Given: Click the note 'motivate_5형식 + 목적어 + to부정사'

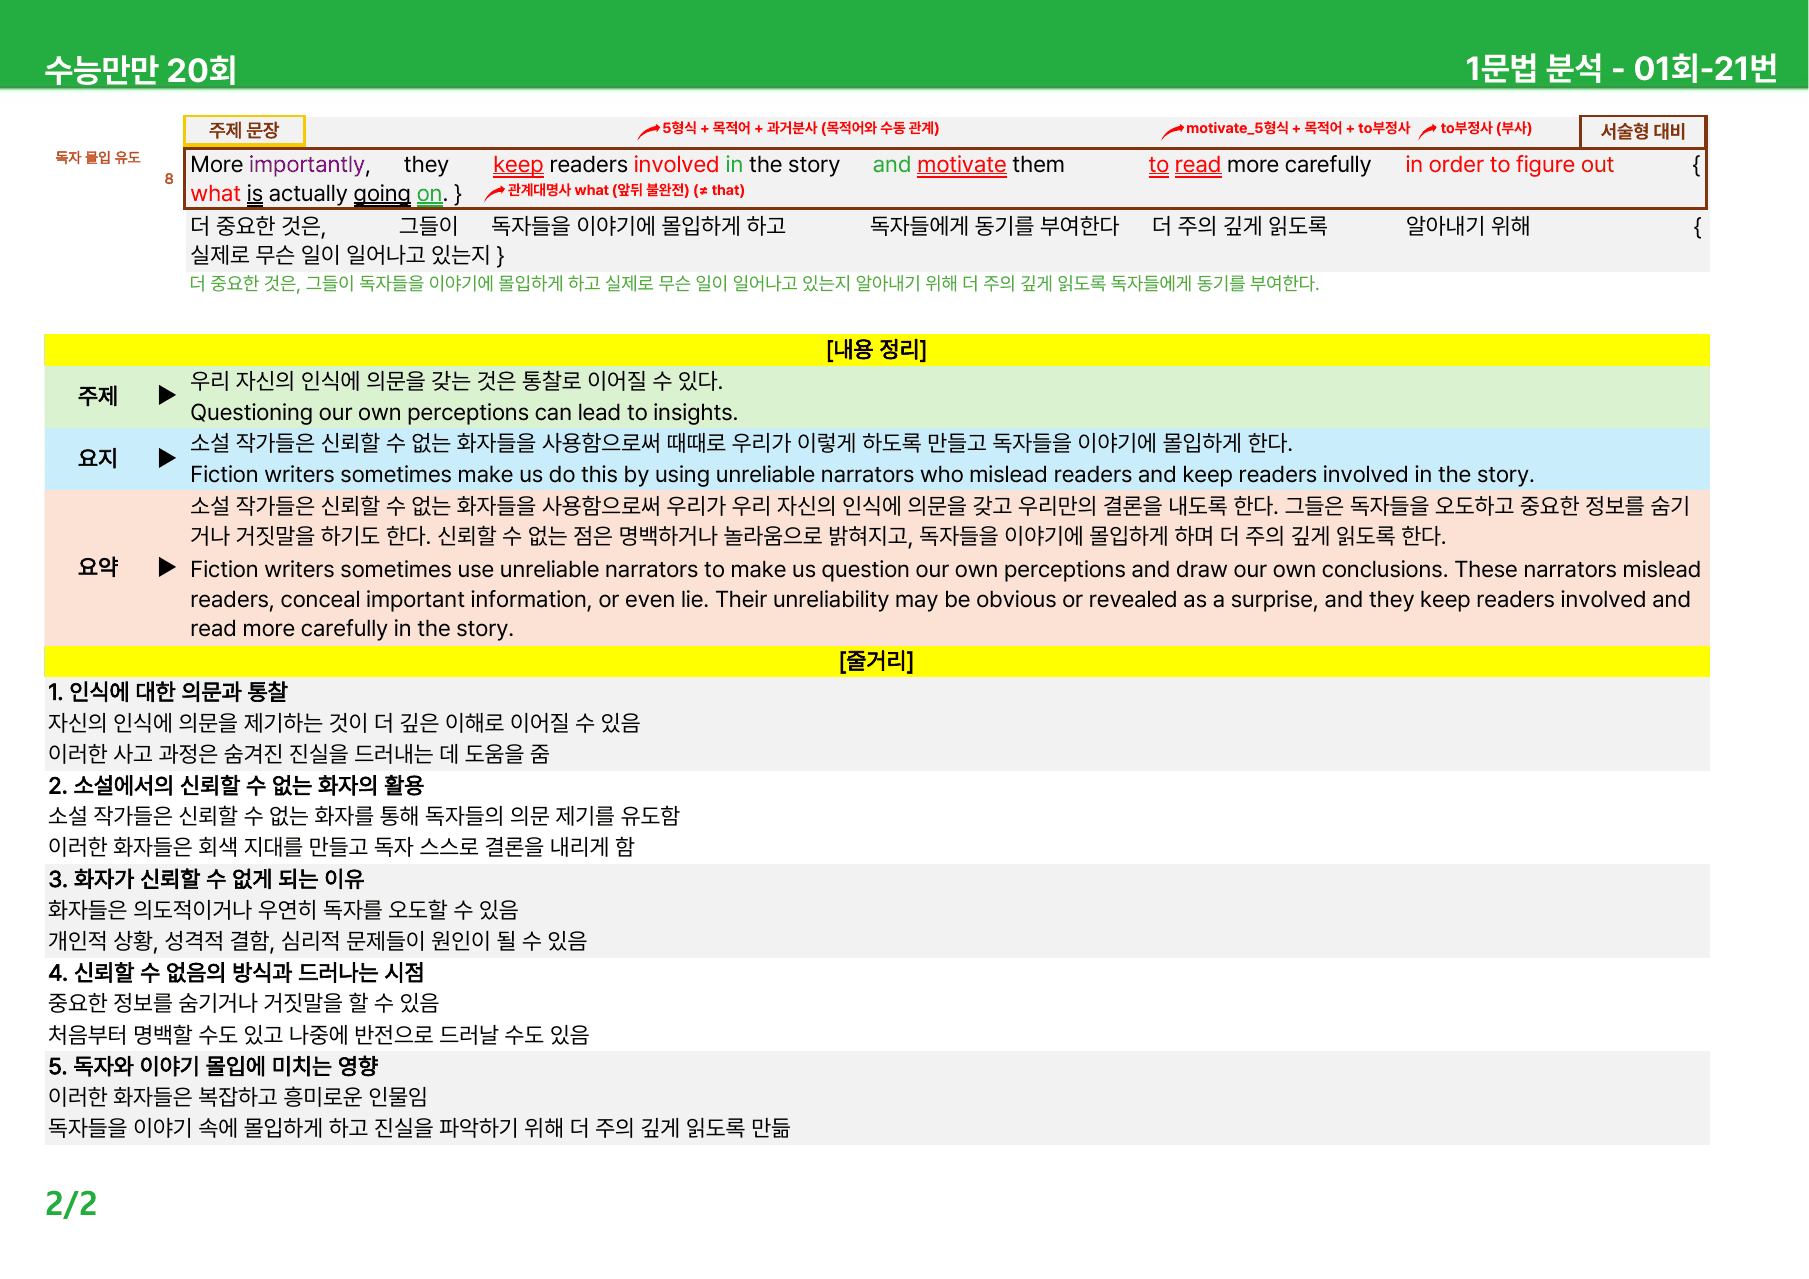Looking at the screenshot, I should pyautogui.click(x=1298, y=128).
